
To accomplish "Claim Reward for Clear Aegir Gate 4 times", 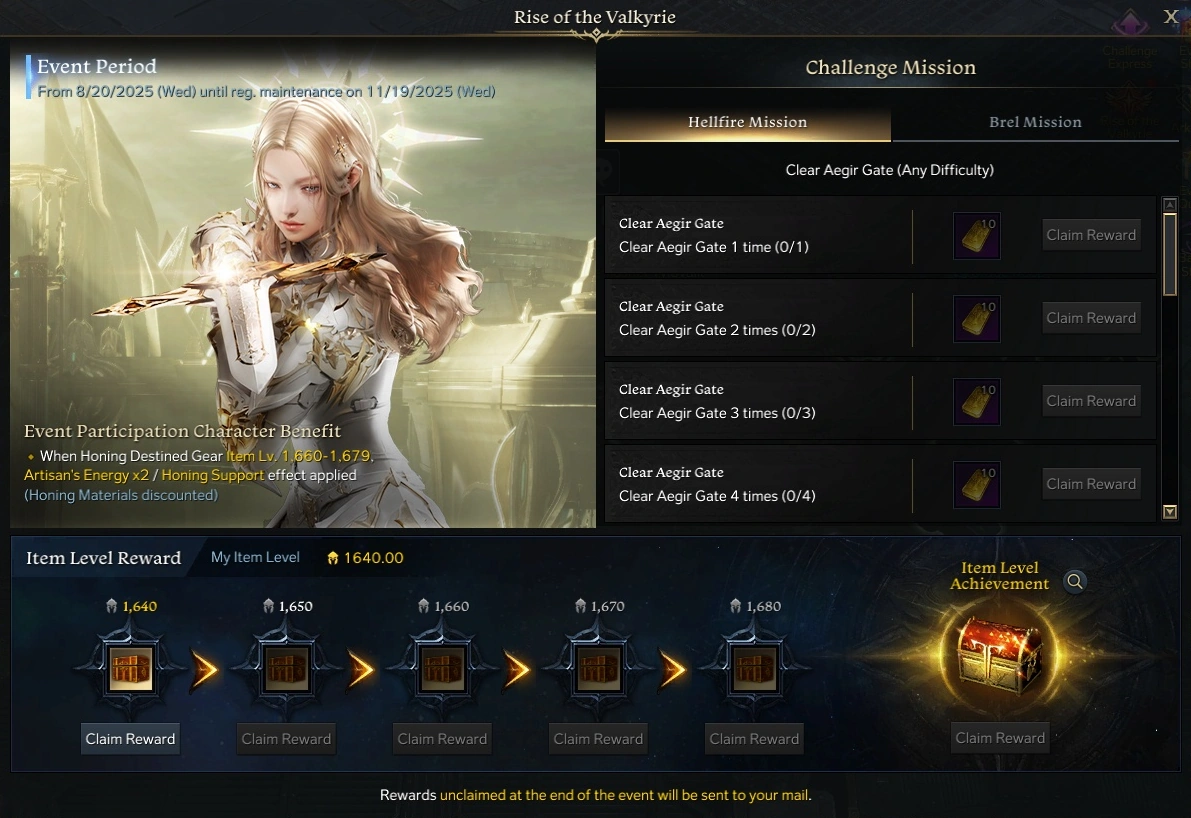I will [1091, 484].
